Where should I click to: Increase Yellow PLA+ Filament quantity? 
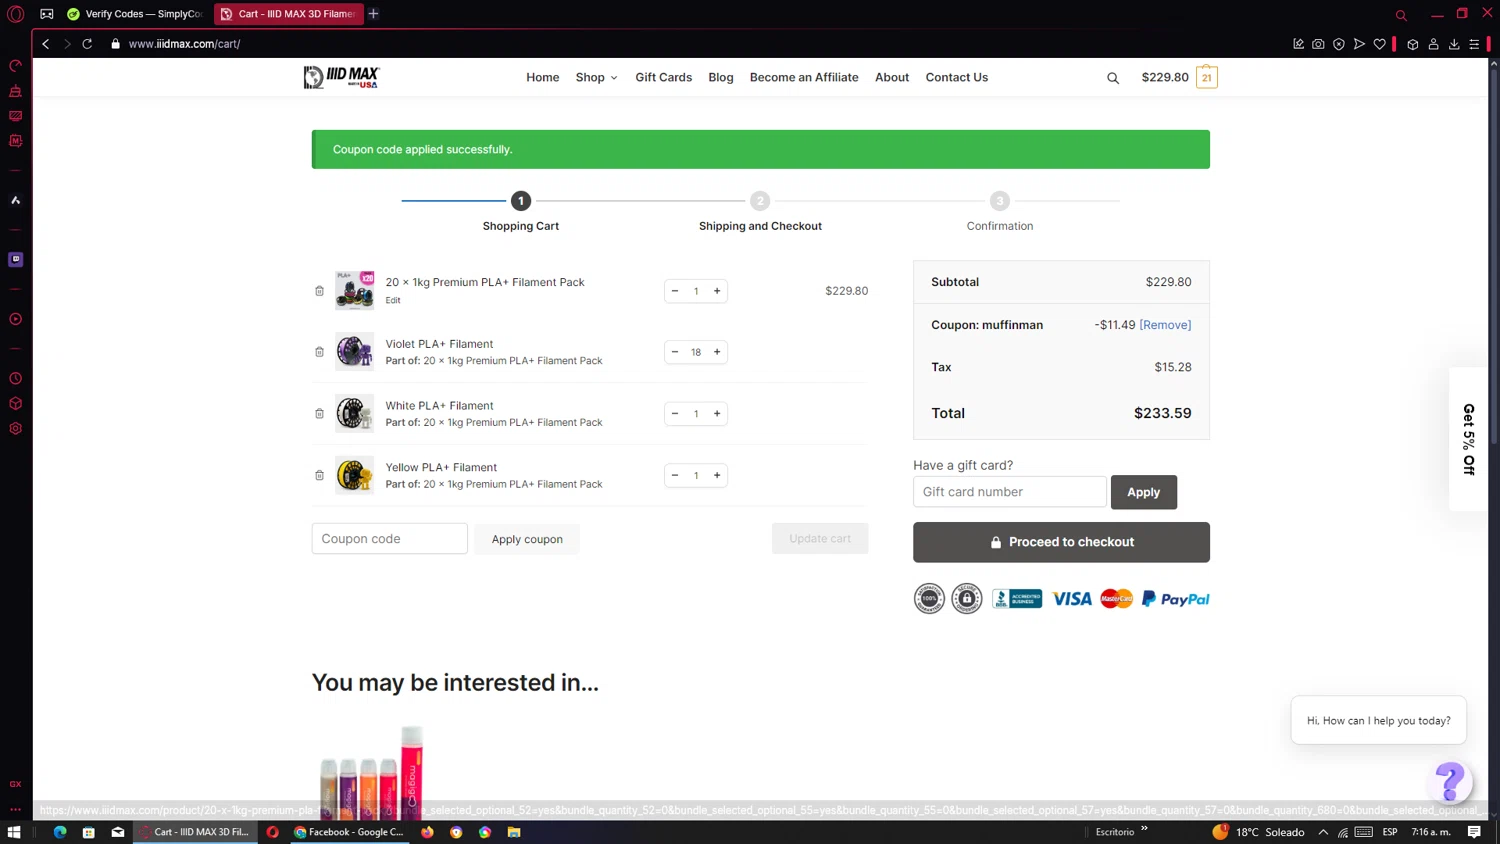click(x=717, y=475)
